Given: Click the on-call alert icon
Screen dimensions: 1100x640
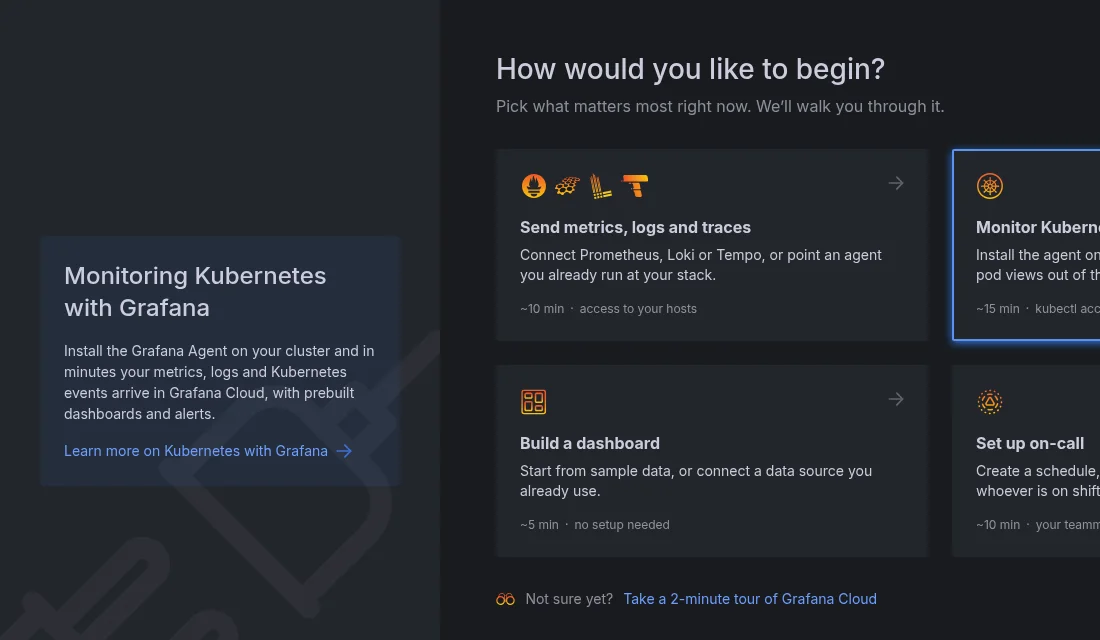Looking at the screenshot, I should click(x=989, y=402).
